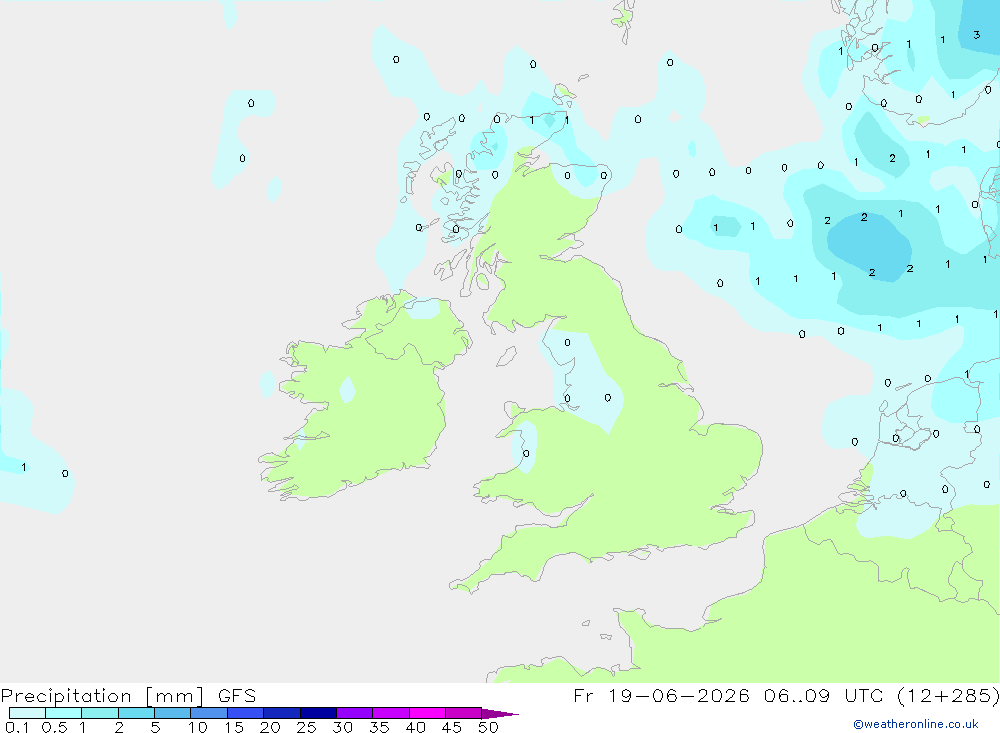Click the purple arrow tip above 50 mm

click(500, 713)
